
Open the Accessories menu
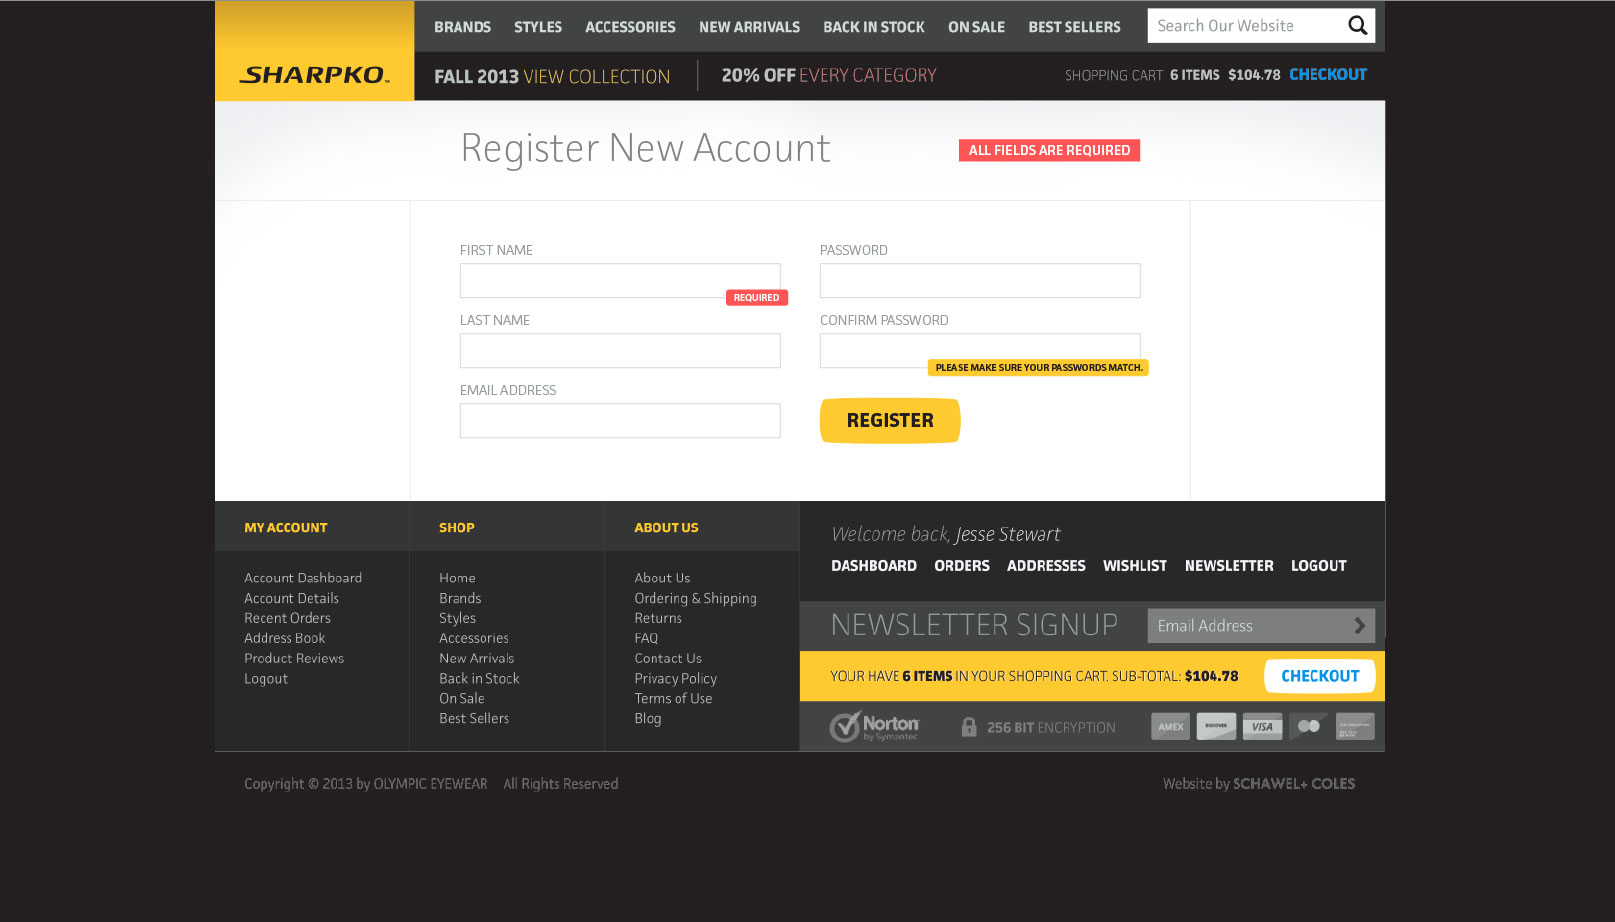click(630, 27)
